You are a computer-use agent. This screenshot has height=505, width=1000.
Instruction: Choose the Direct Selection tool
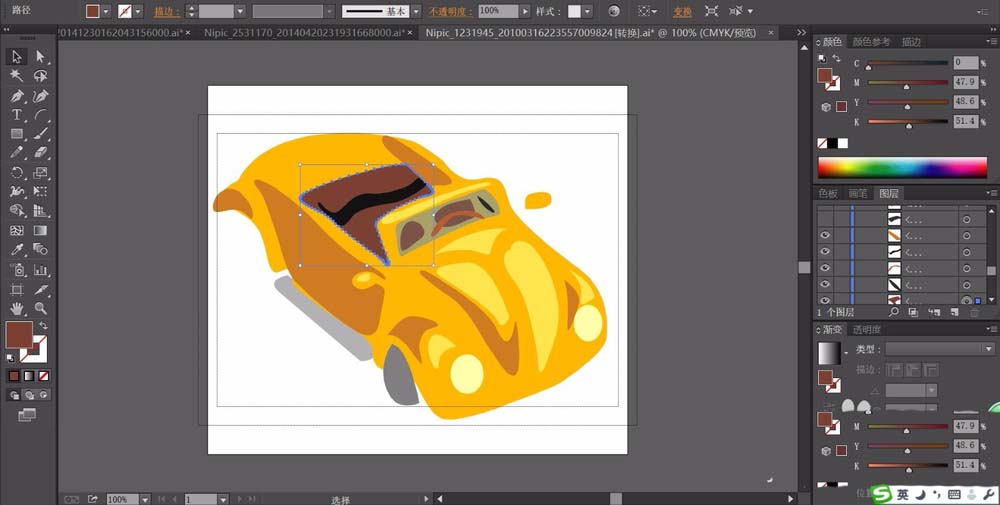coord(41,57)
